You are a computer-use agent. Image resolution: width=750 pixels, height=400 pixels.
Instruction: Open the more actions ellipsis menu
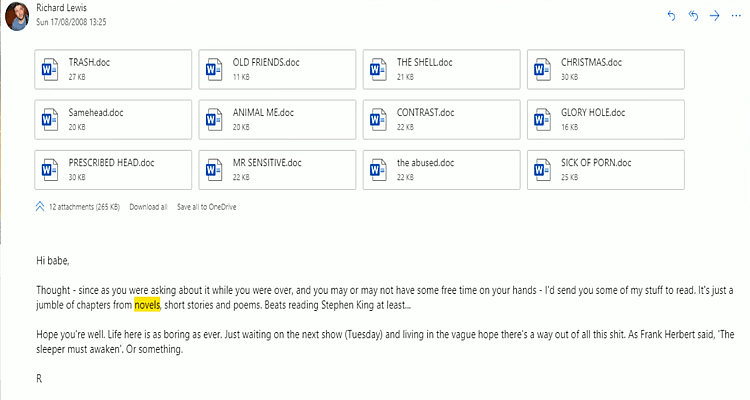click(x=735, y=16)
